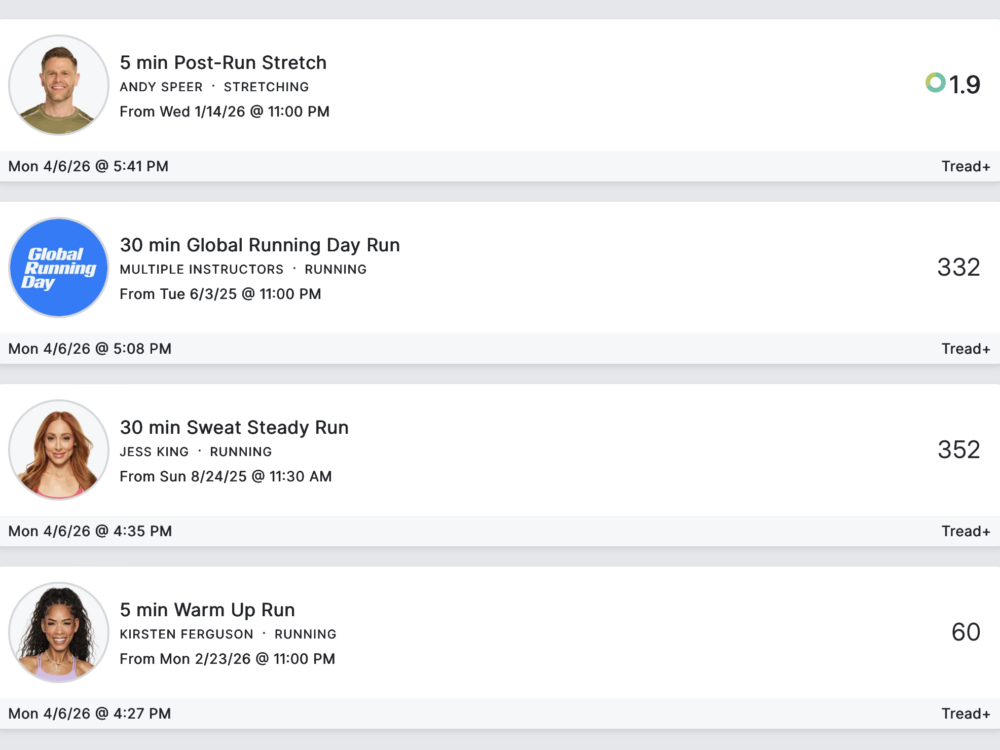Click Tread+ label under Warm Up Run

pyautogui.click(x=965, y=713)
